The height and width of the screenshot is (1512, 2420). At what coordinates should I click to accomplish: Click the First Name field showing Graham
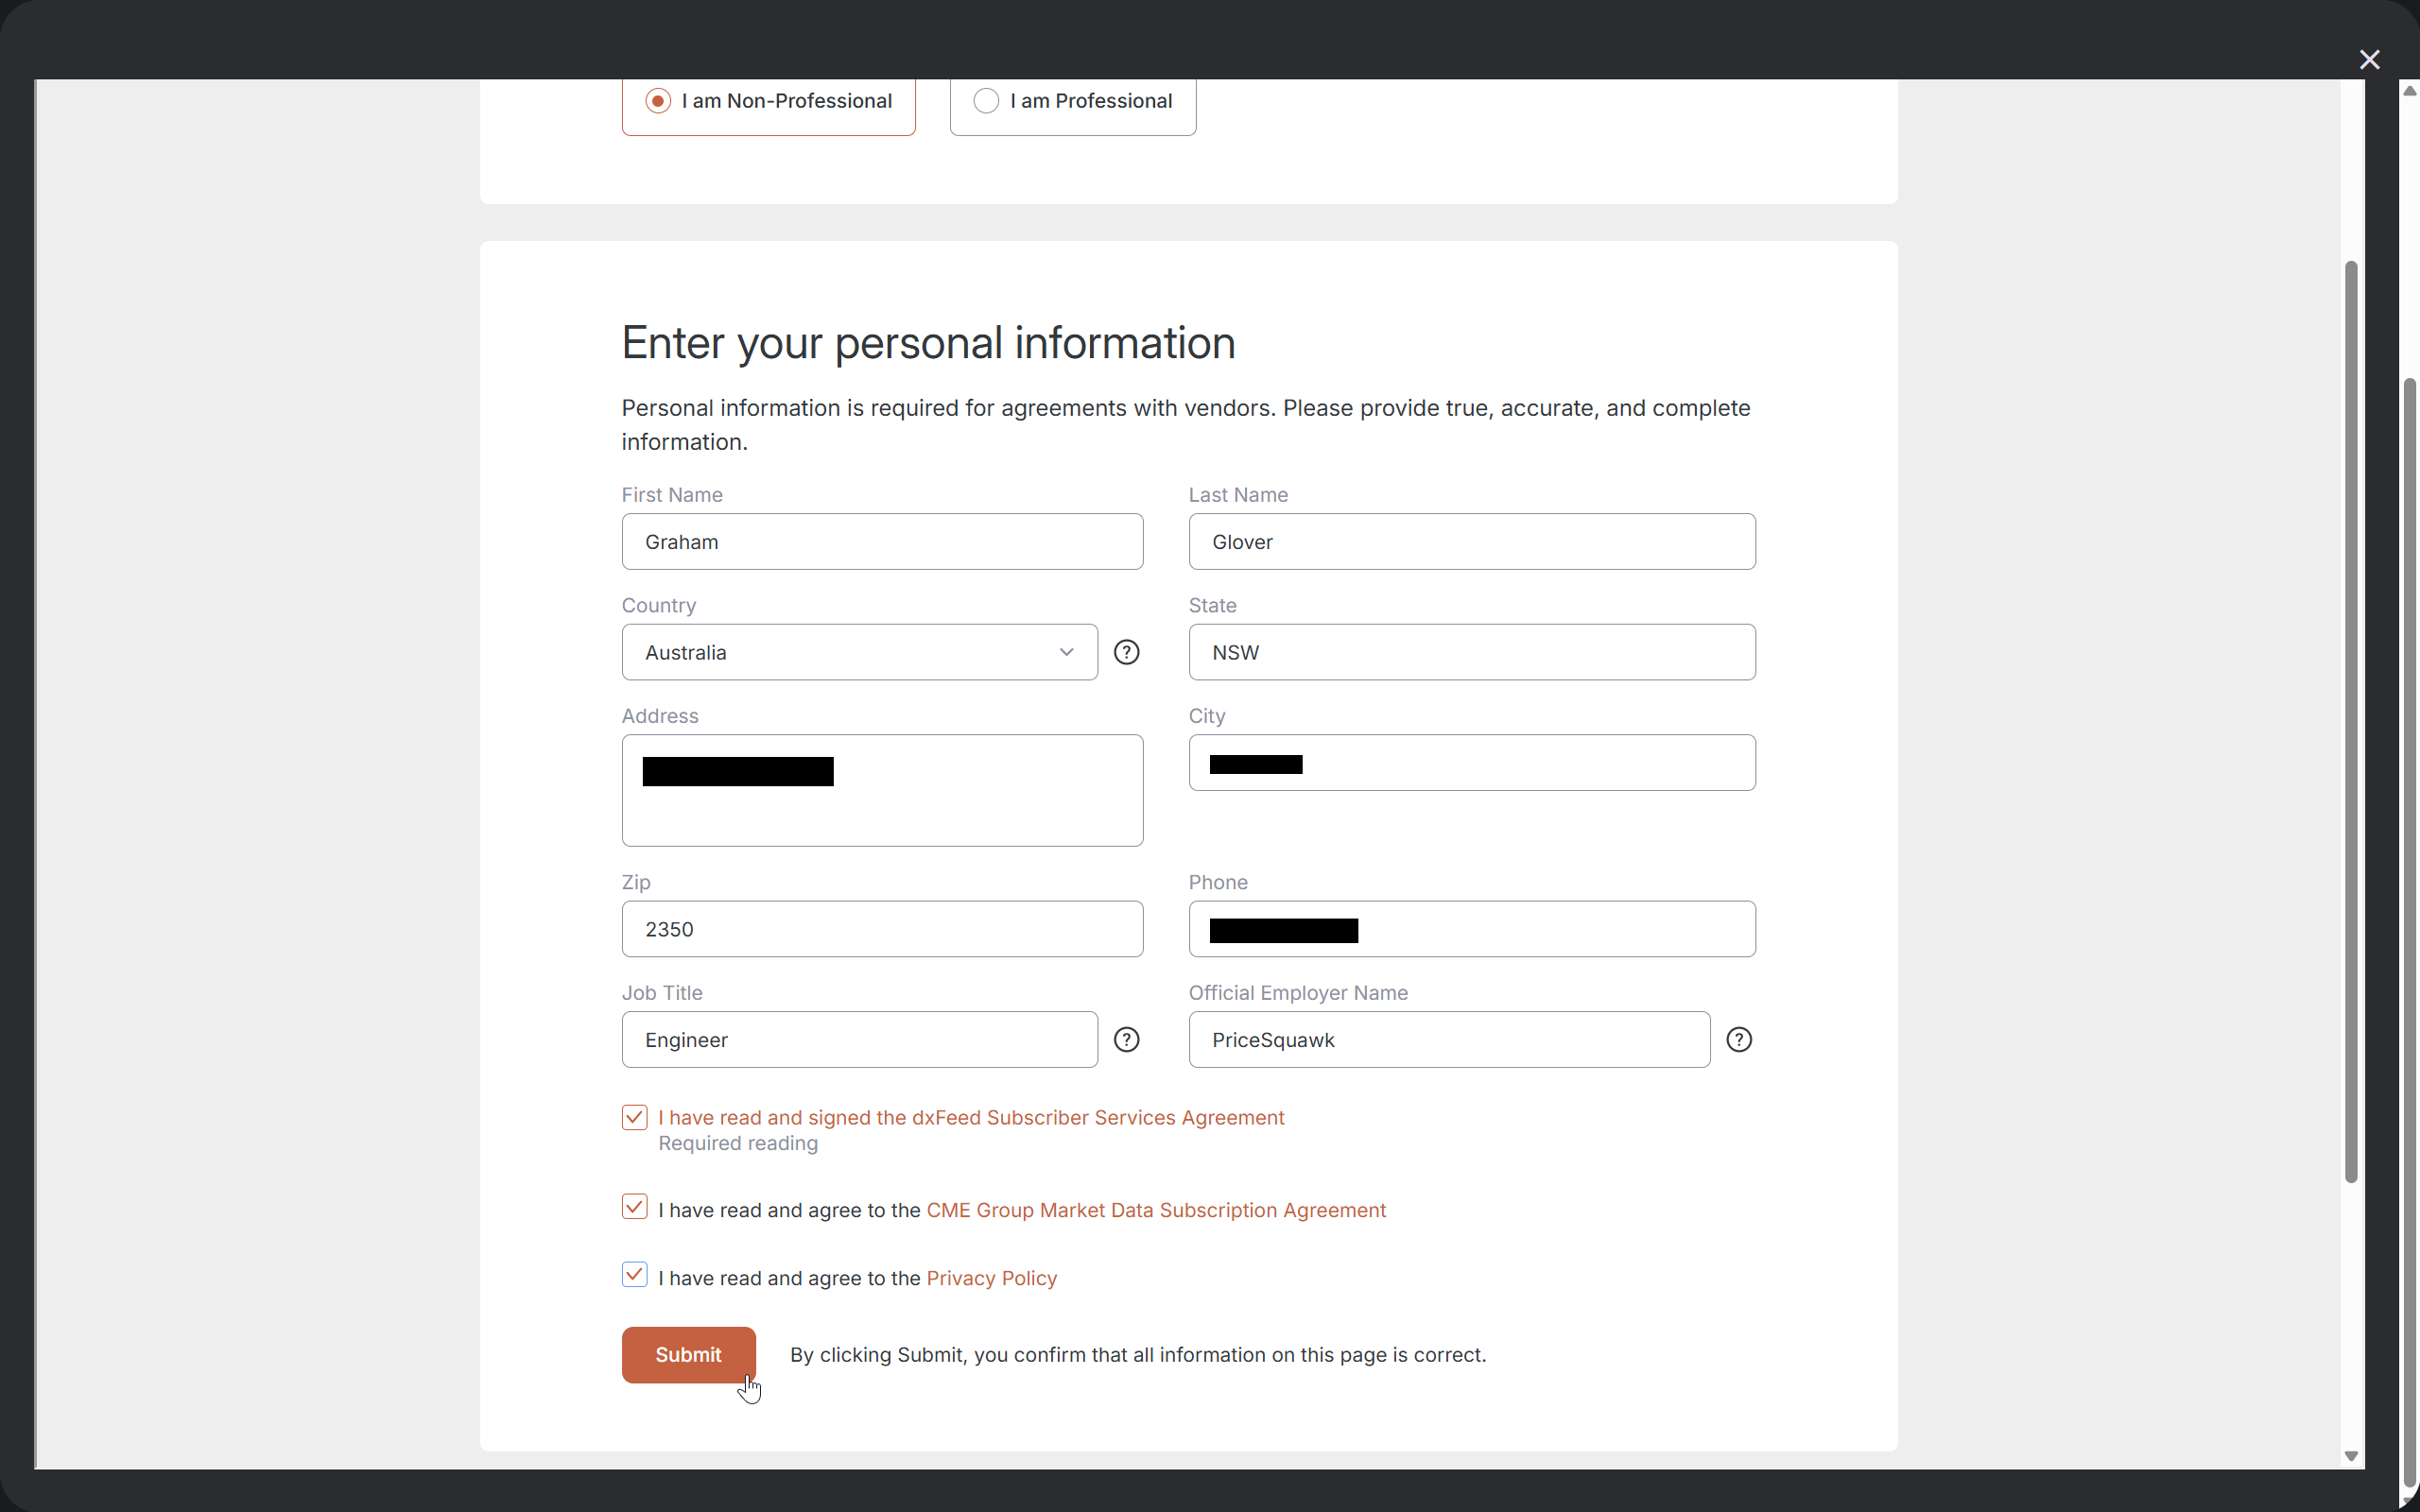point(881,541)
